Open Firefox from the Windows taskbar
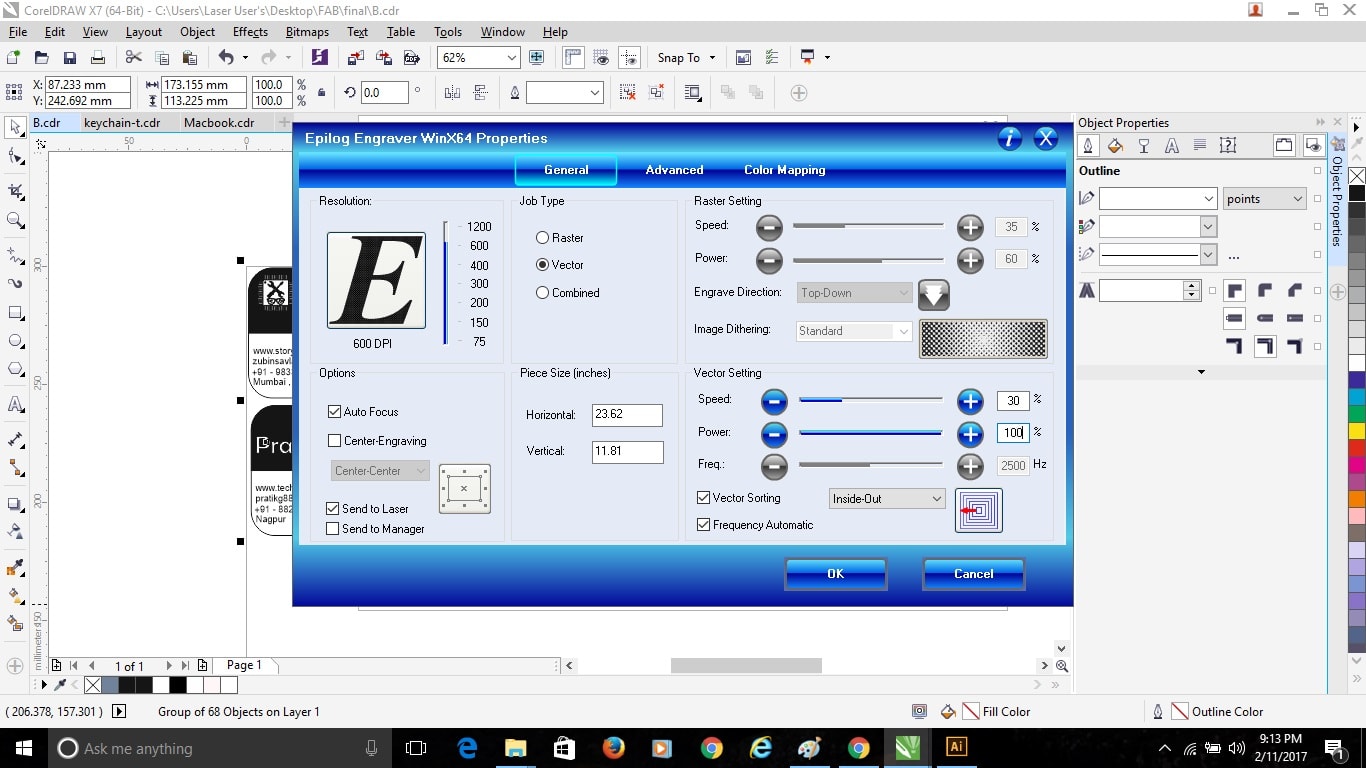The image size is (1366, 768). [613, 748]
